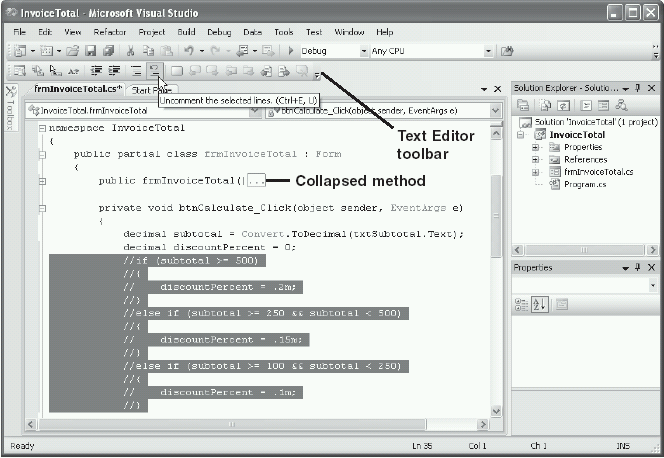
Task: Cut selection with the scissors icon
Action: [130, 51]
